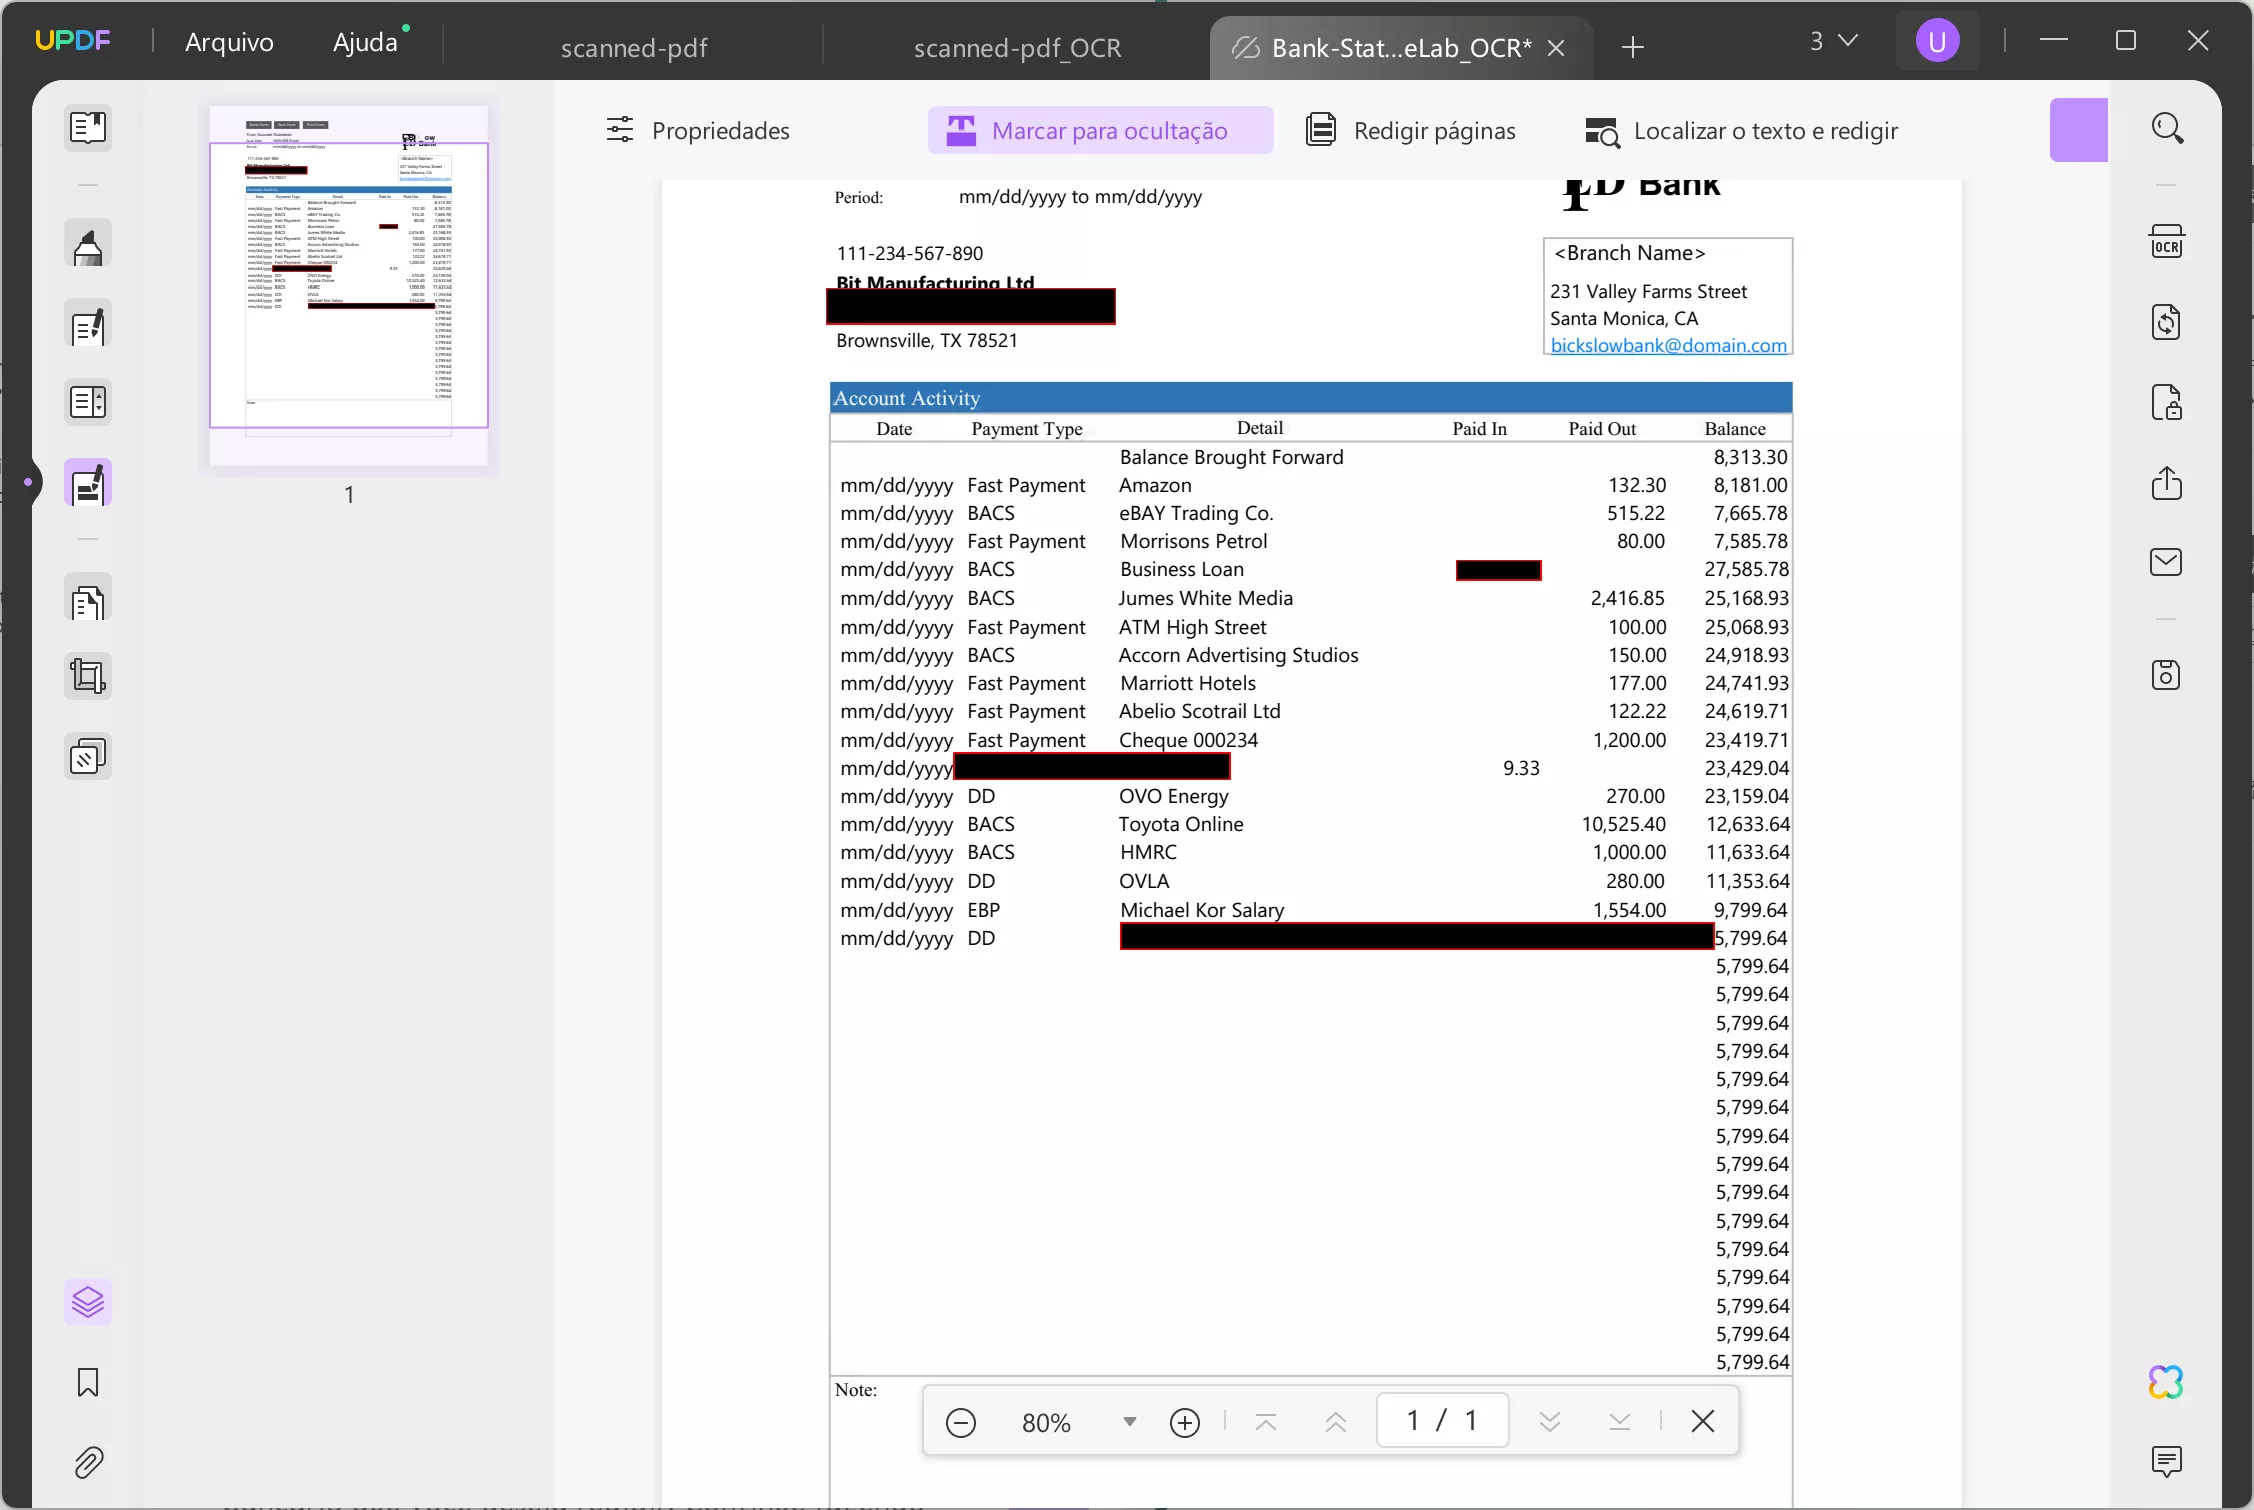Viewport: 2254px width, 1510px height.
Task: Click the Share export icon
Action: (2166, 483)
